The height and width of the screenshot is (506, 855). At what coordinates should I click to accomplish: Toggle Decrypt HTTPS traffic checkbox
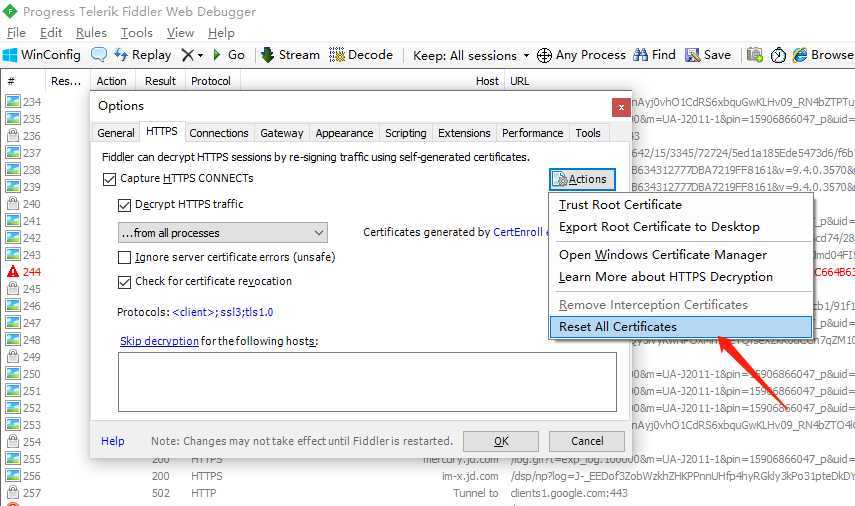(124, 205)
